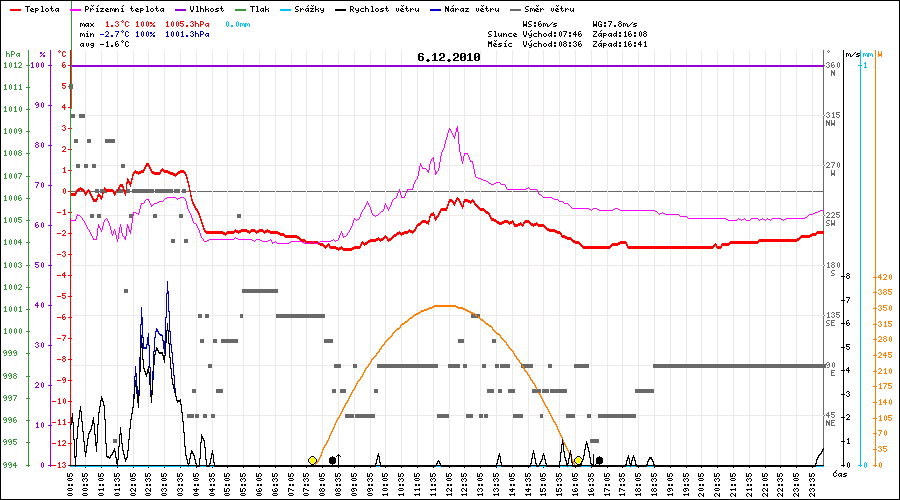
Task: Click the 225 SW compass axis label
Action: pos(833,219)
